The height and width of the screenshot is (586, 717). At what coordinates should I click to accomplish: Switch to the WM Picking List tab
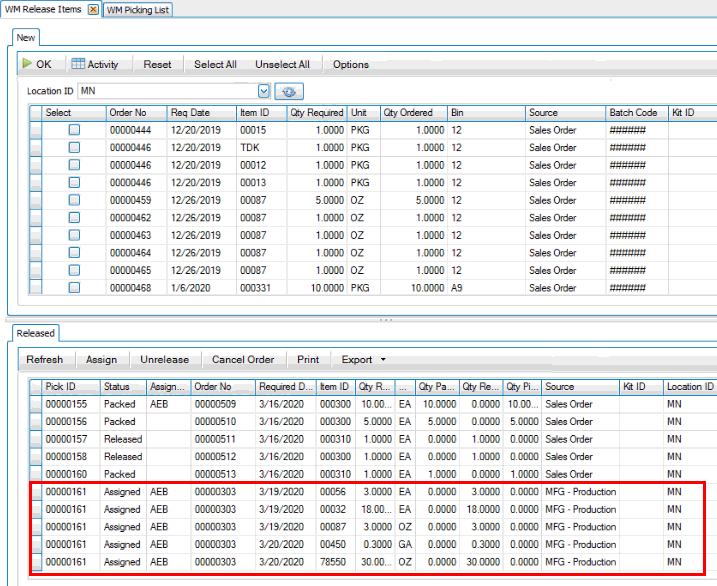click(x=138, y=10)
